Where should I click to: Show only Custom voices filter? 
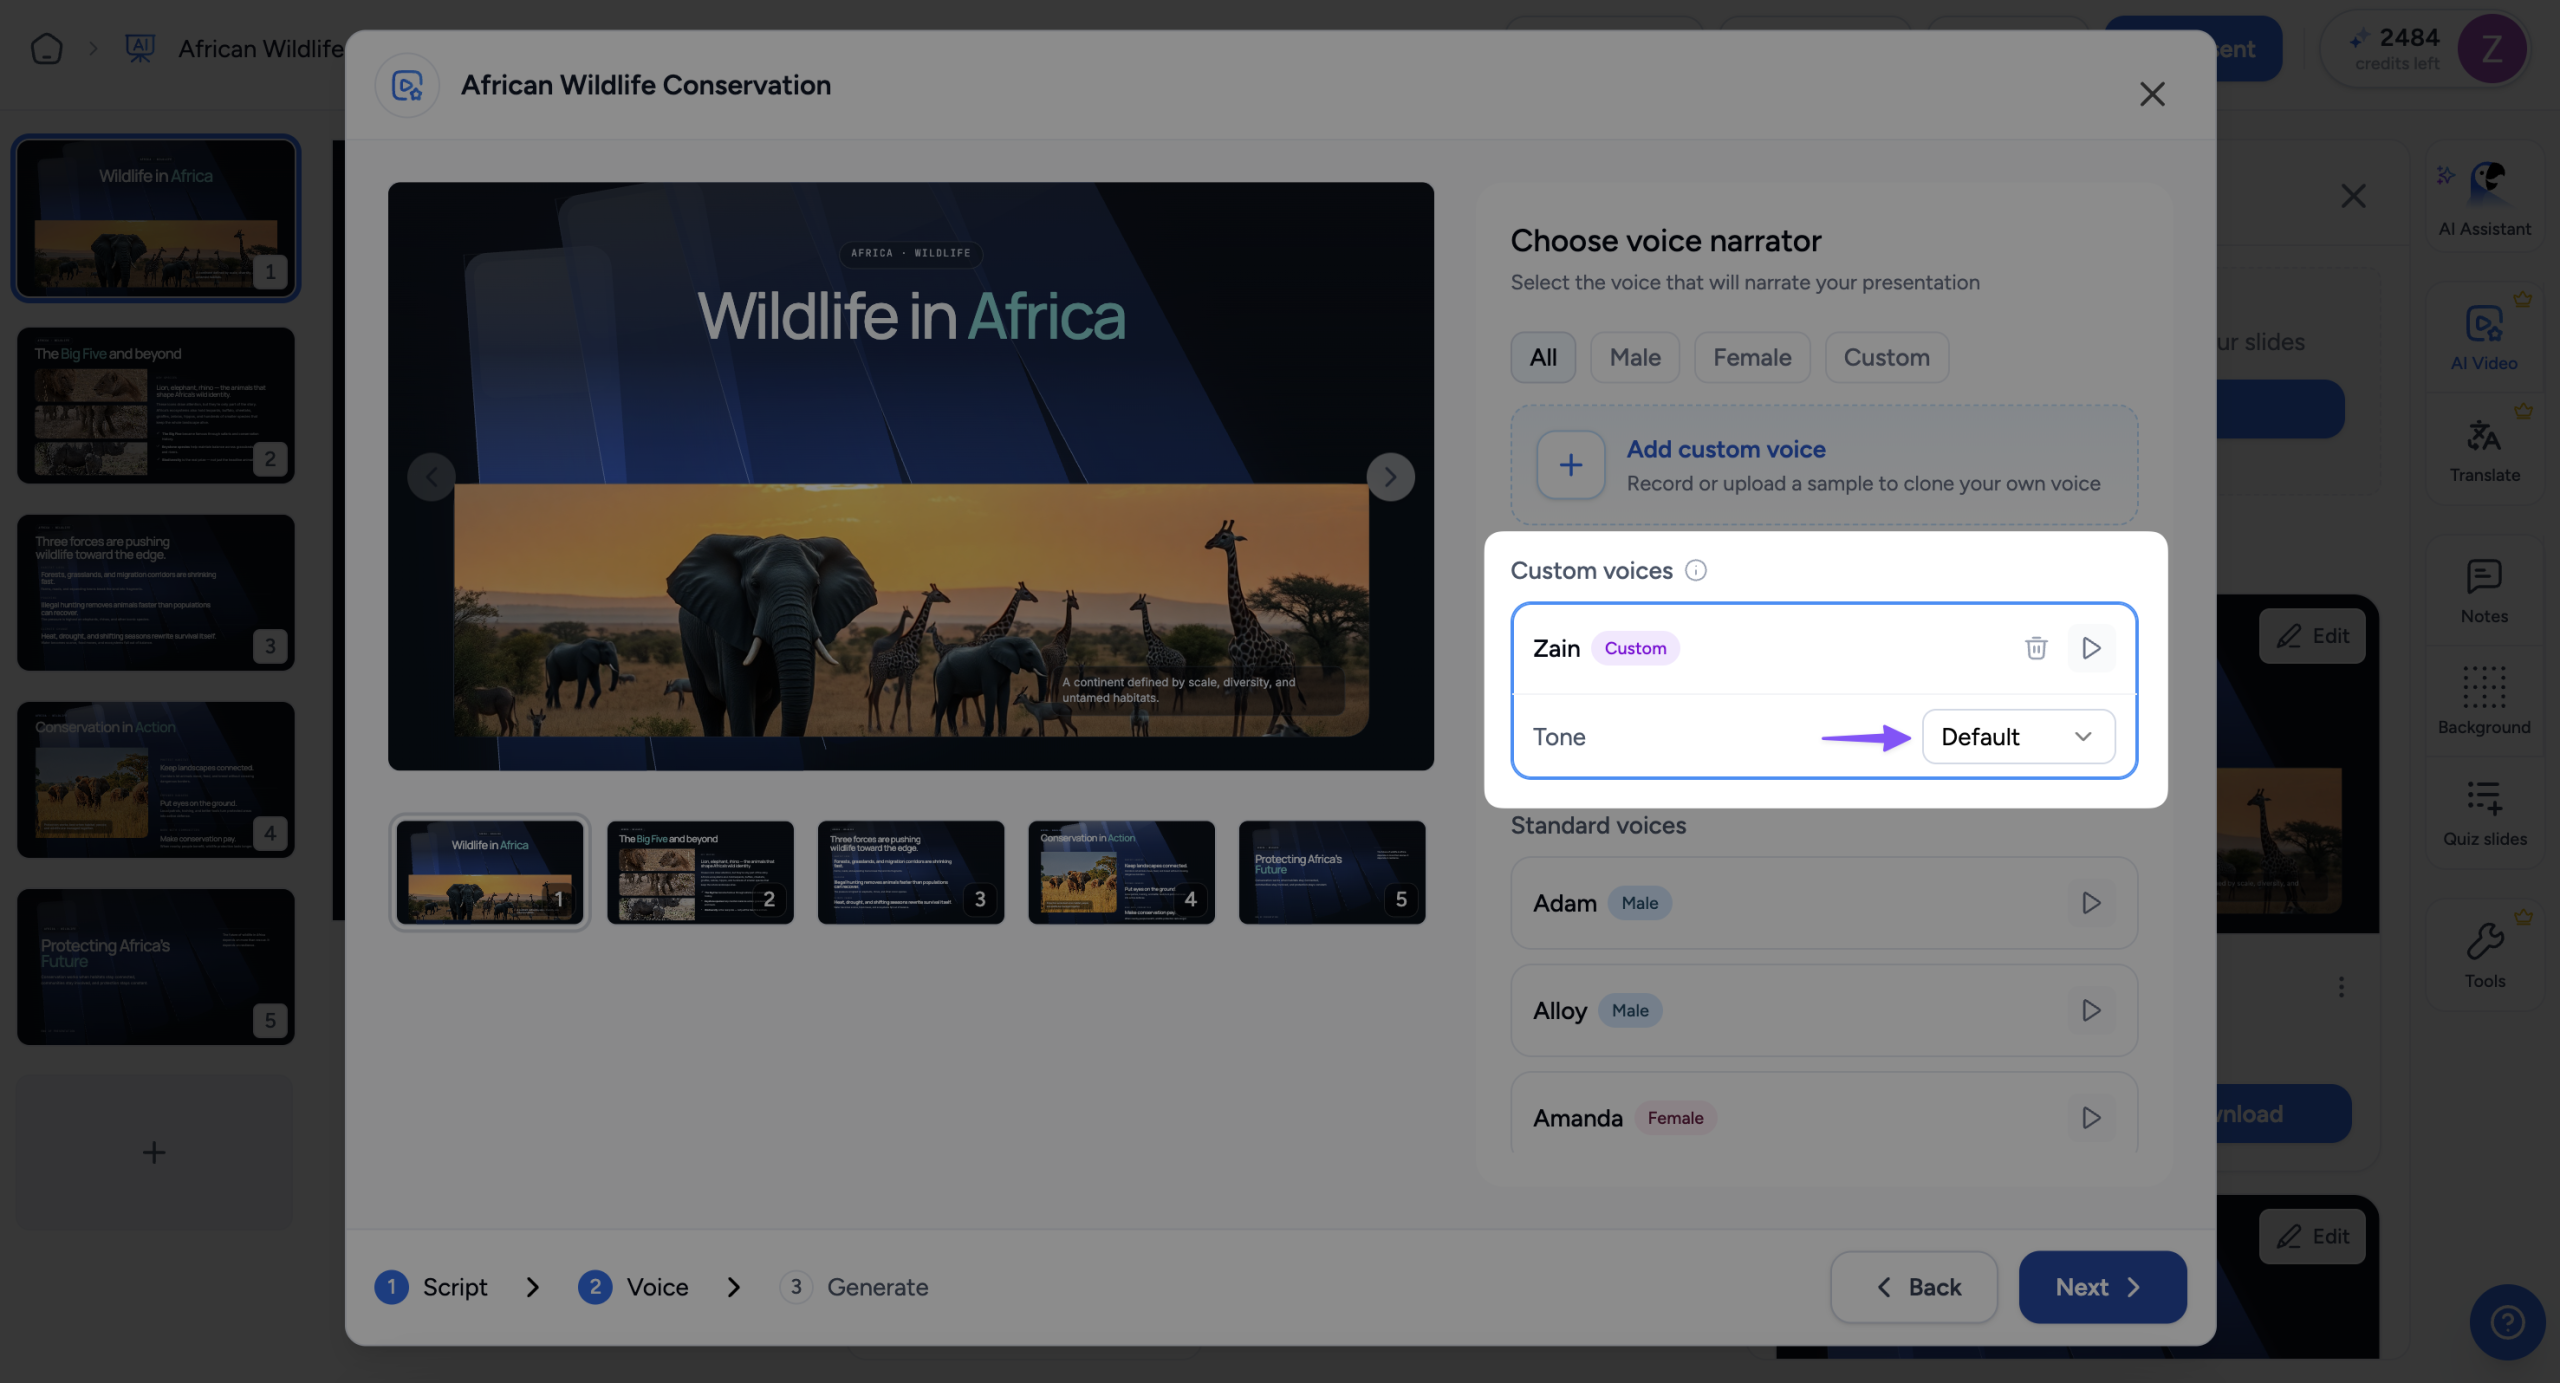pos(1886,357)
